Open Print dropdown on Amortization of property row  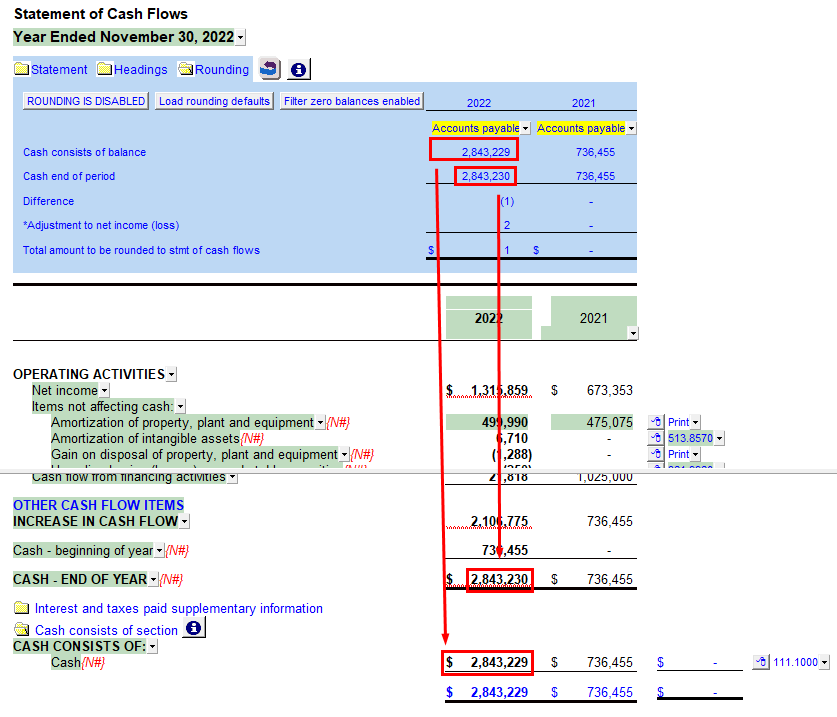pos(696,422)
